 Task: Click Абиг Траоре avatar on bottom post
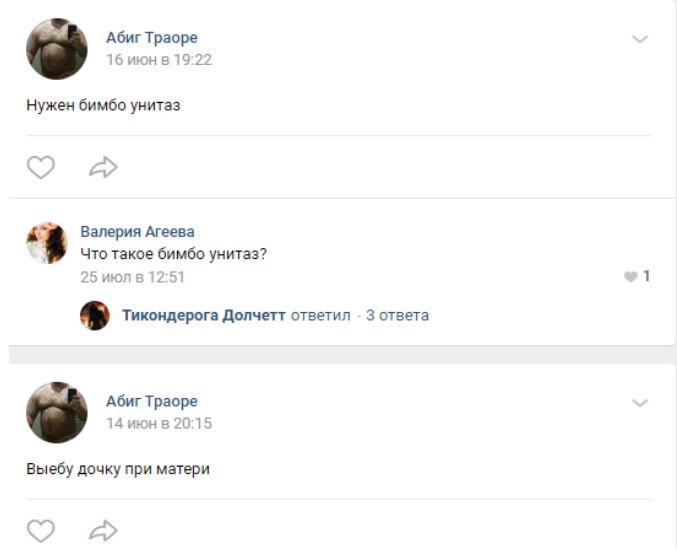coord(57,412)
